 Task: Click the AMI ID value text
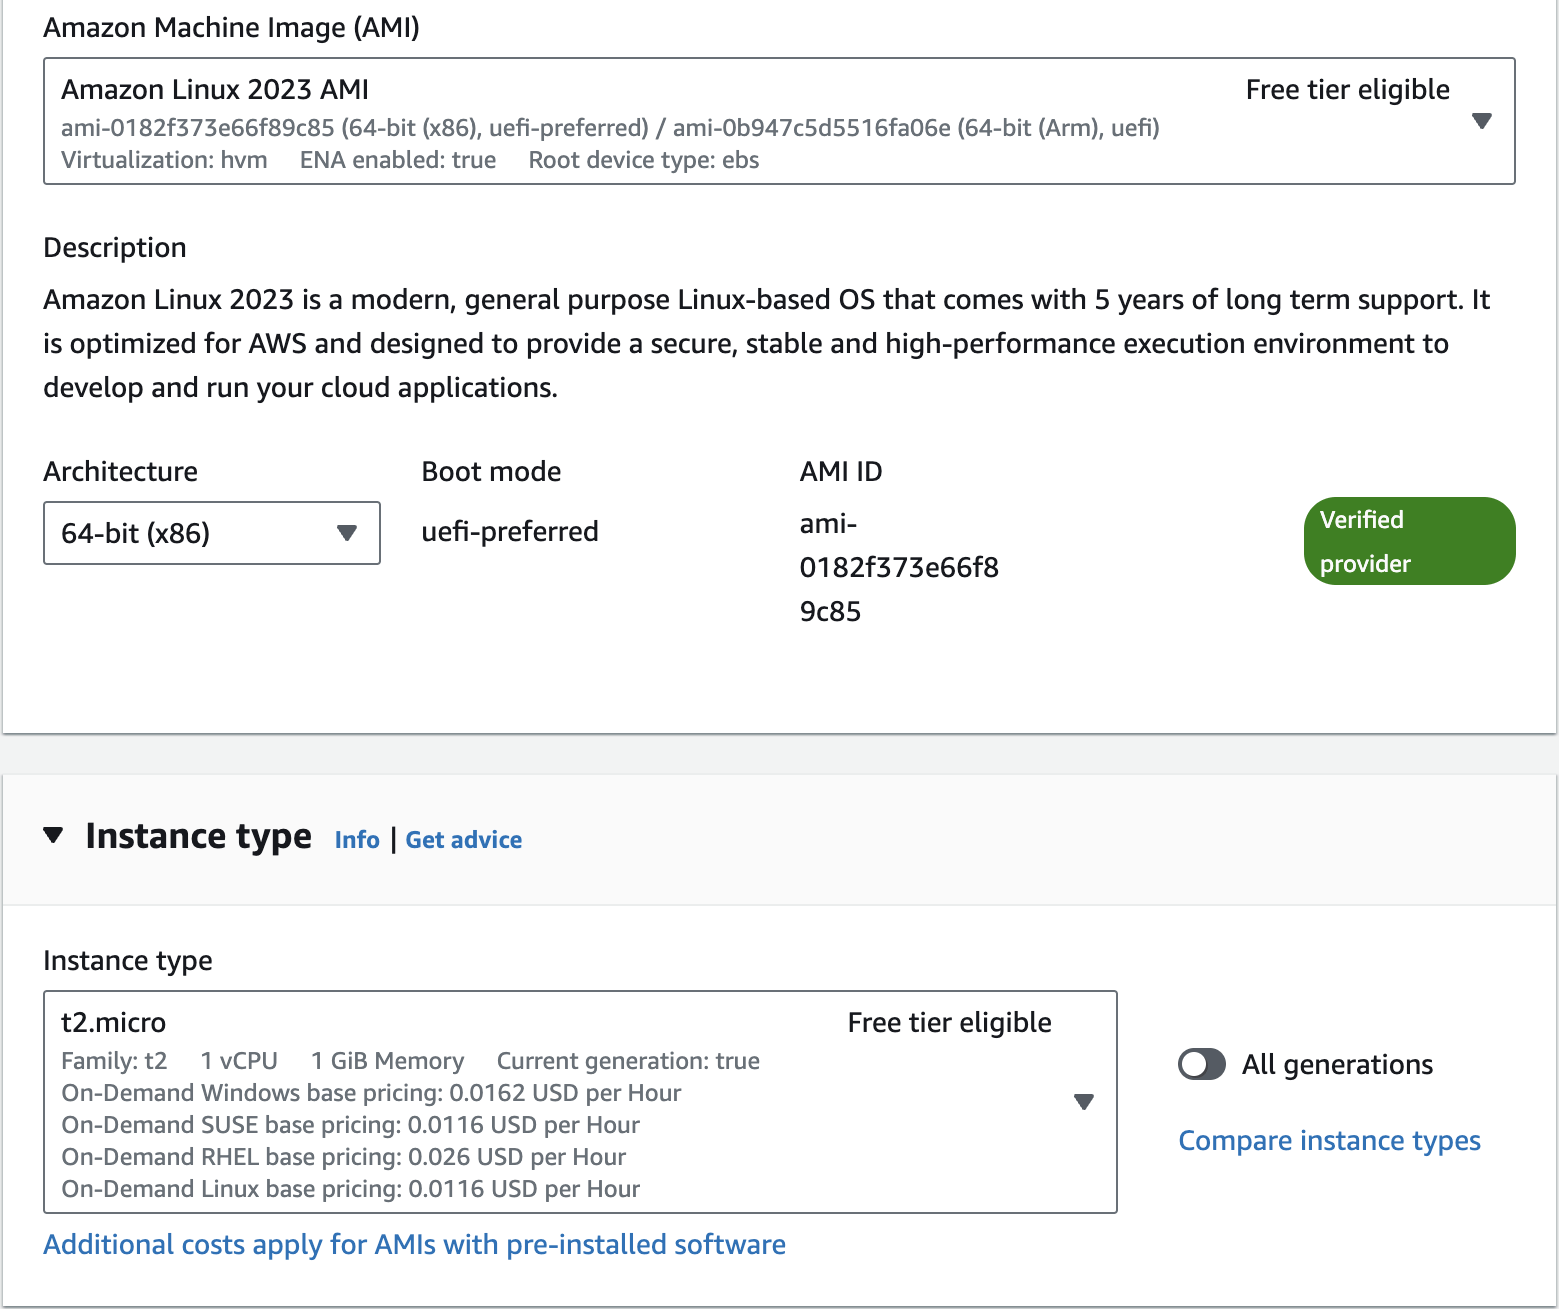(x=898, y=567)
